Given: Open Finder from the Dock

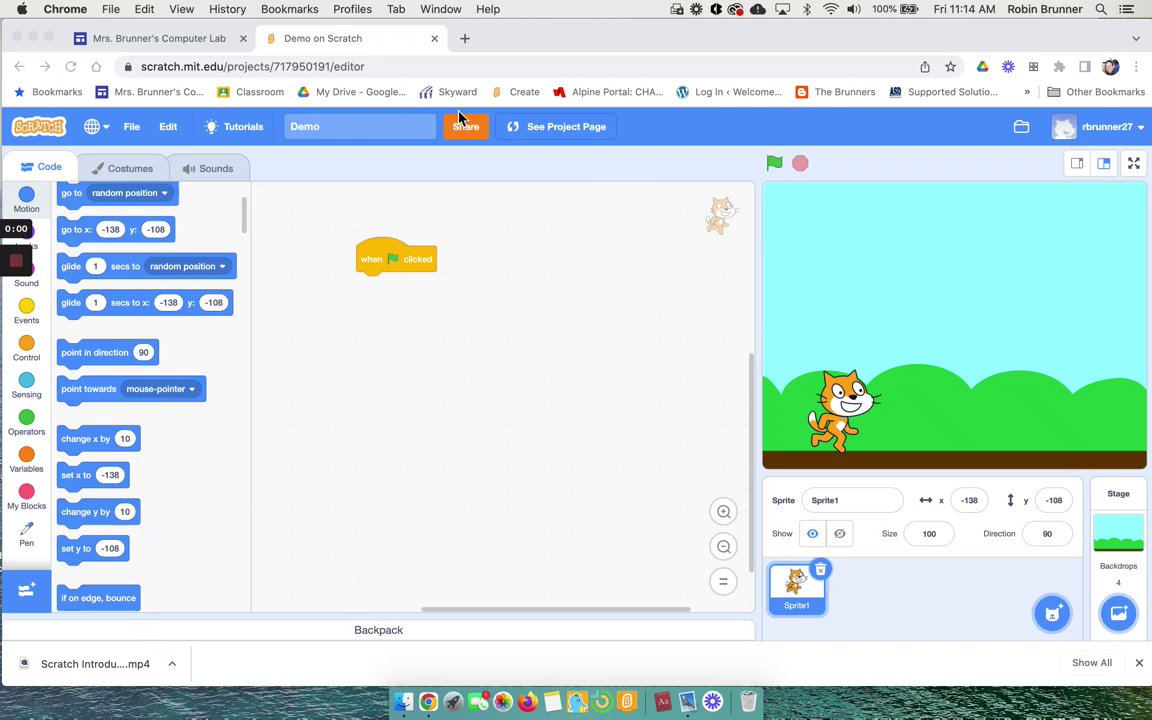Looking at the screenshot, I should pos(403,702).
